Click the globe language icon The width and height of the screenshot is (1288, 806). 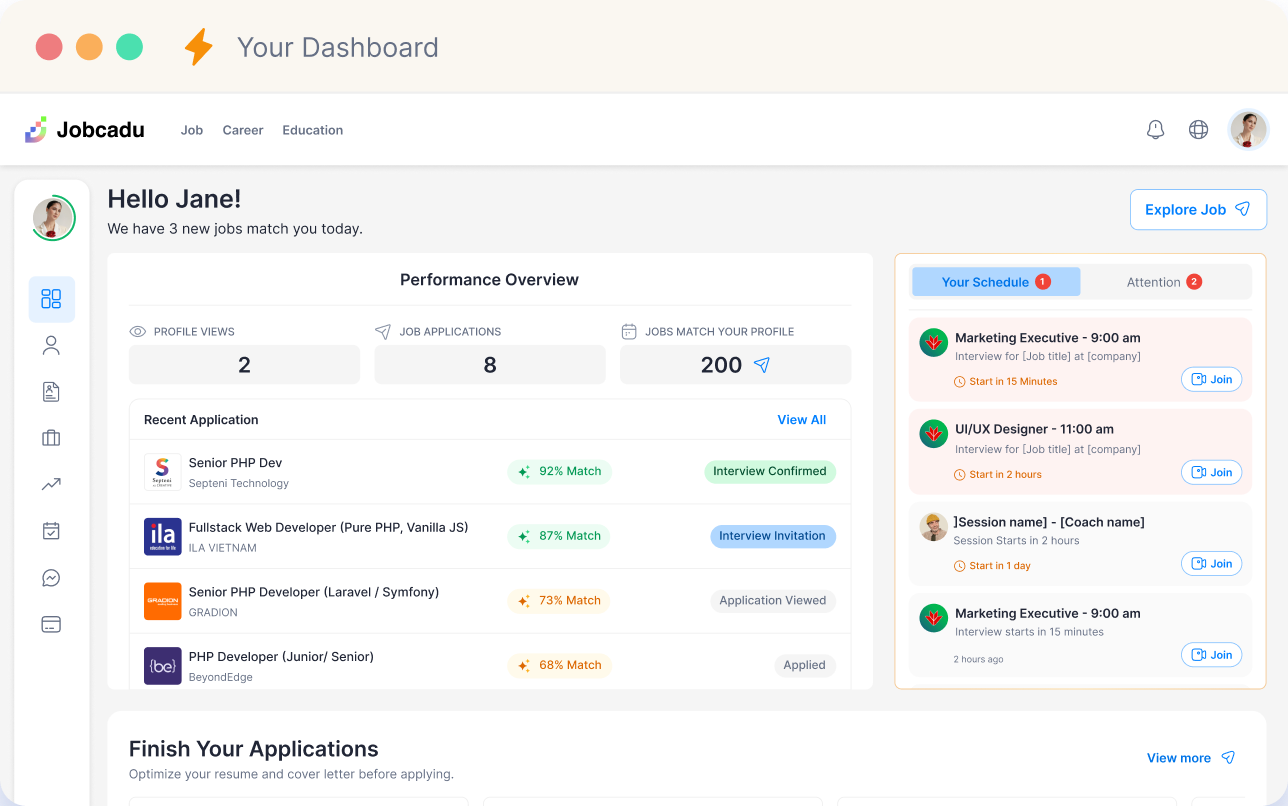click(1198, 130)
